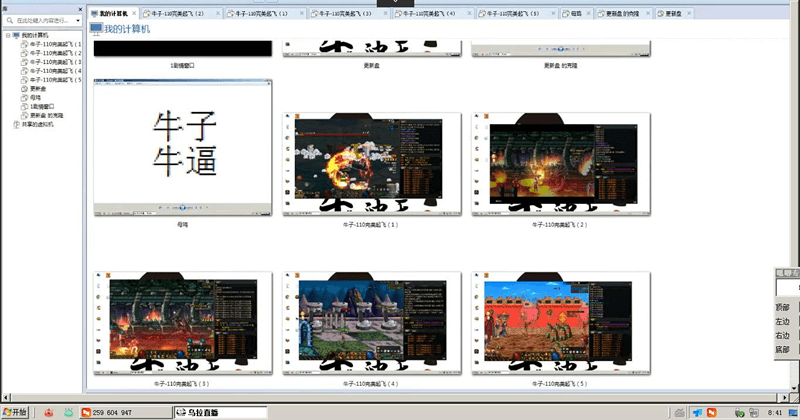Close the library sidebar panel with its X

pyautogui.click(x=80, y=9)
